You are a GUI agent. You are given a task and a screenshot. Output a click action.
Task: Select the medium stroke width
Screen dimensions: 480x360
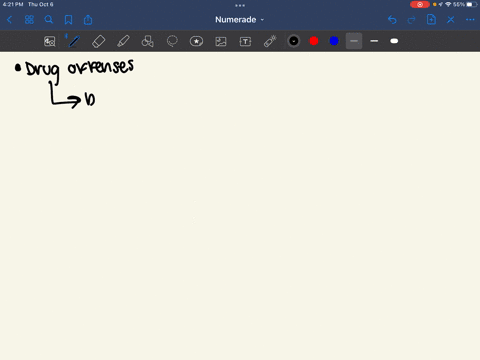(x=374, y=41)
